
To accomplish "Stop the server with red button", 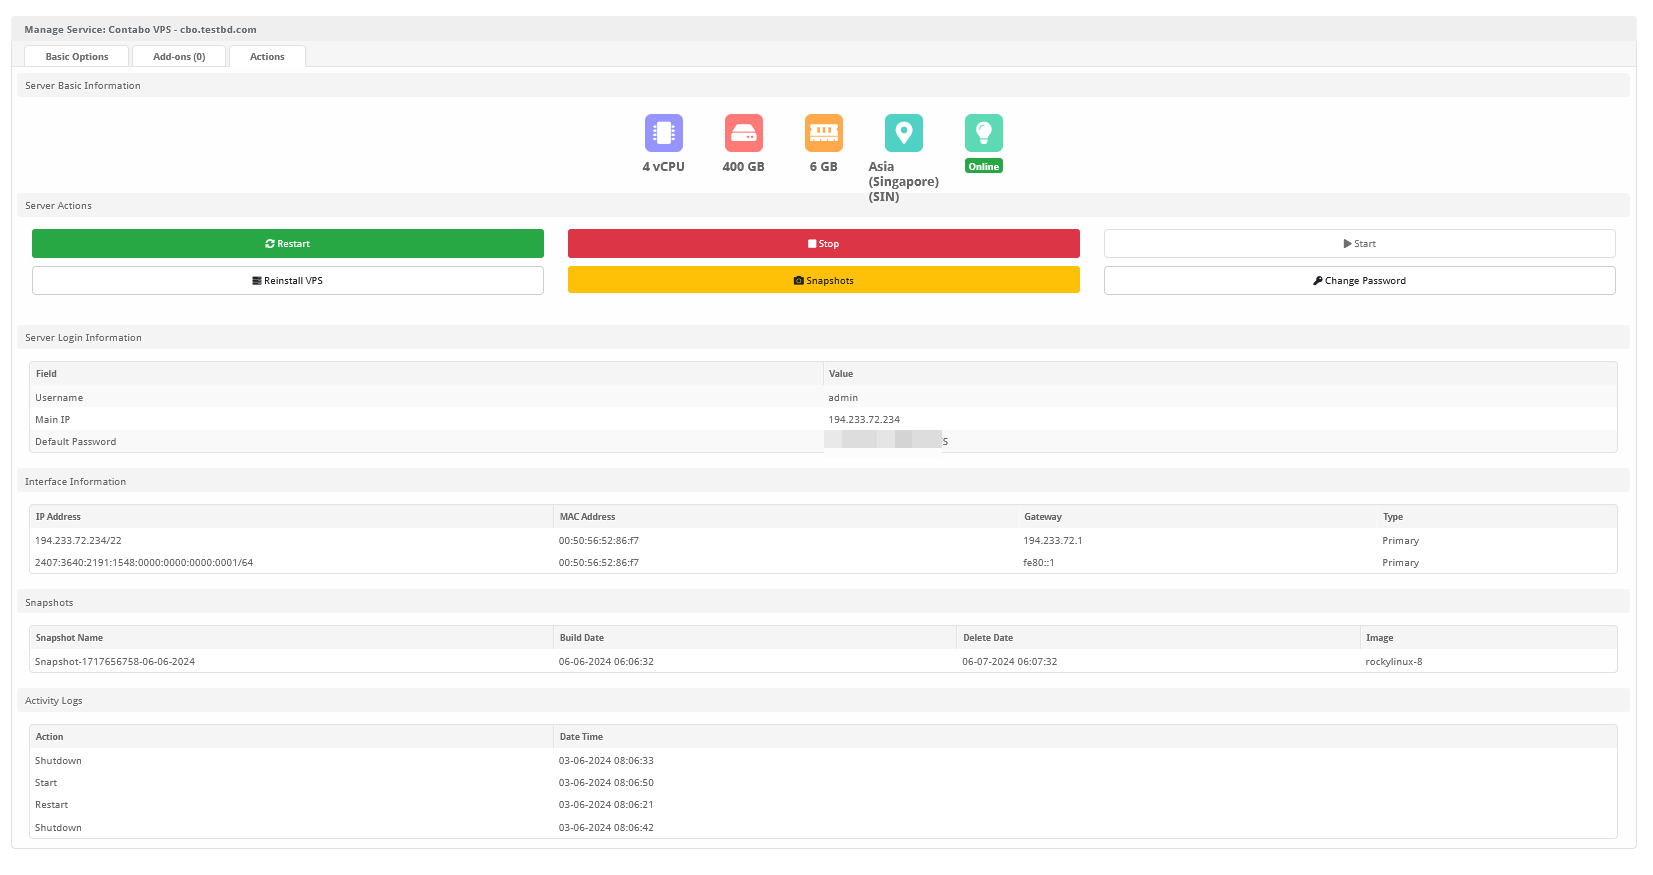I will click(824, 244).
